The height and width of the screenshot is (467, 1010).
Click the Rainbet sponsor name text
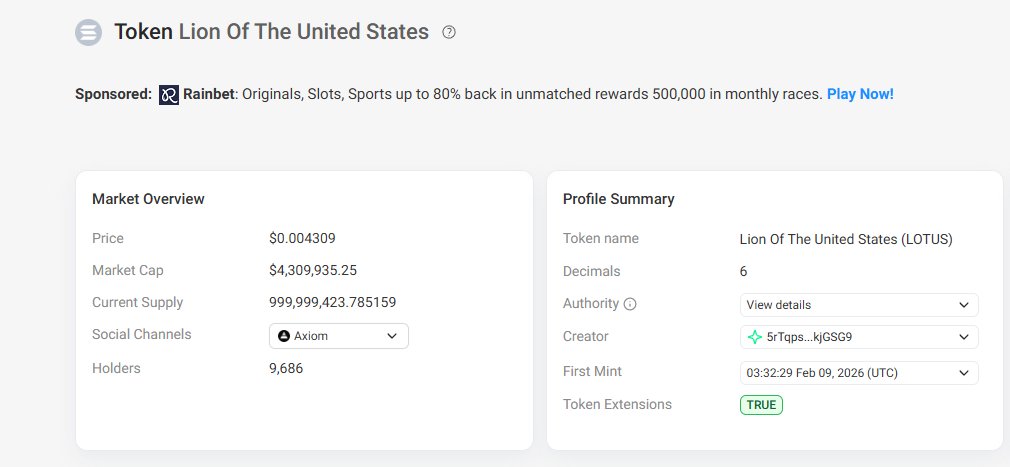(x=207, y=94)
